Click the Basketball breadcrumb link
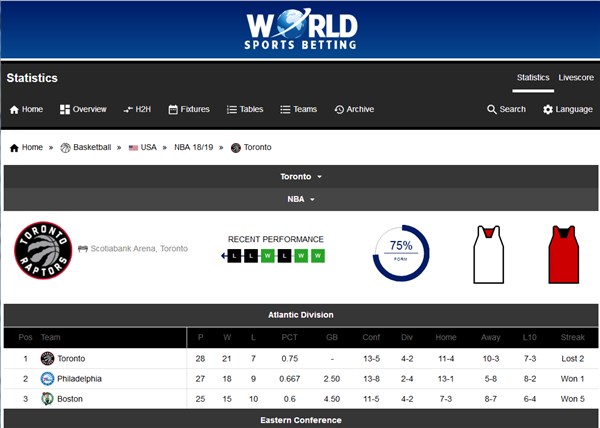 tap(92, 147)
